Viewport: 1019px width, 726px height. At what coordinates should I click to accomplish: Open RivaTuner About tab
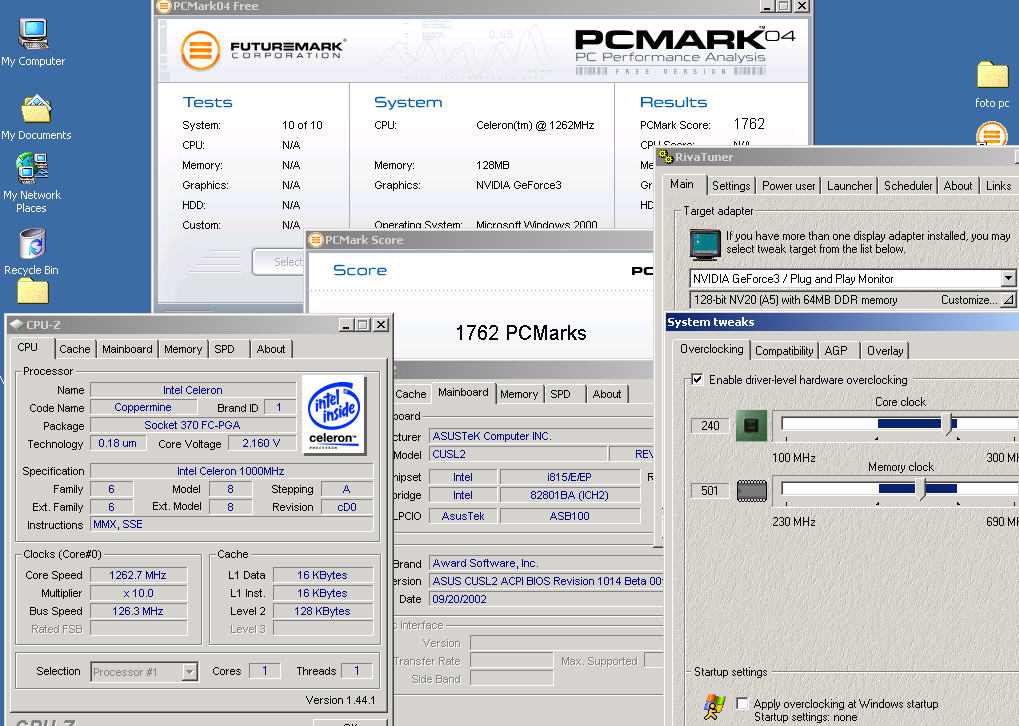coord(957,186)
